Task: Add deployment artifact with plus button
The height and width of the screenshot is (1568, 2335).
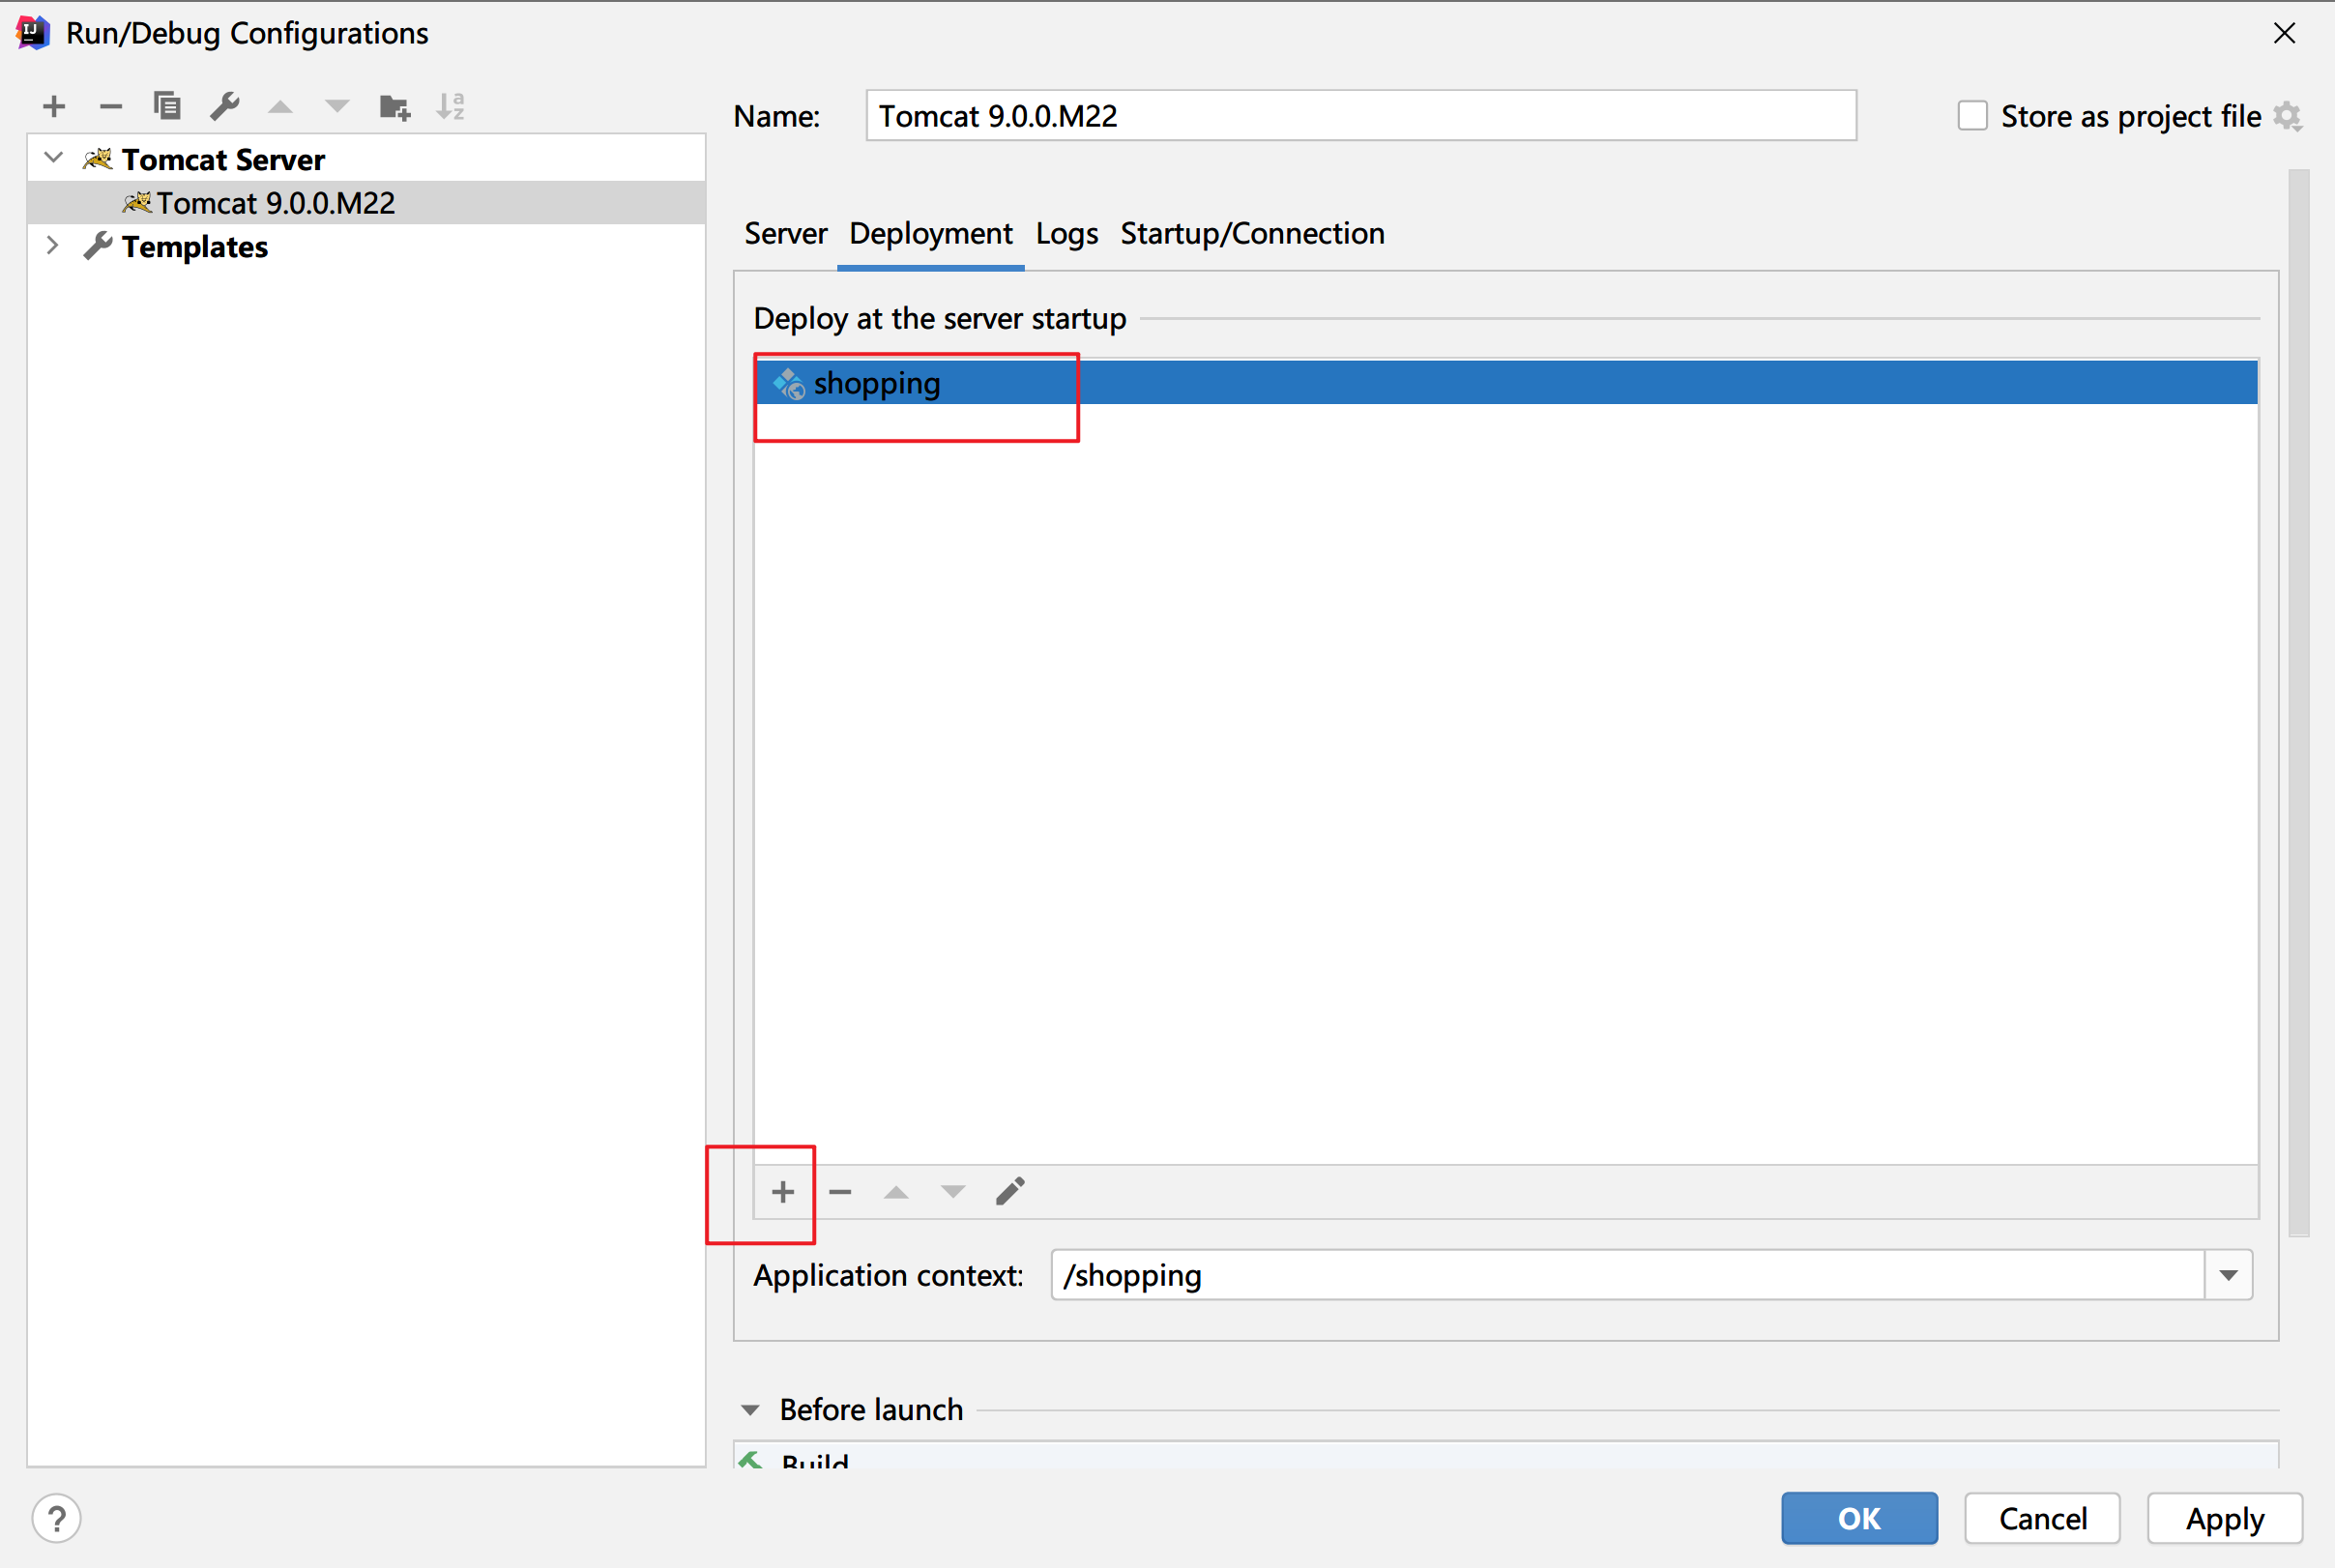Action: pos(783,1191)
